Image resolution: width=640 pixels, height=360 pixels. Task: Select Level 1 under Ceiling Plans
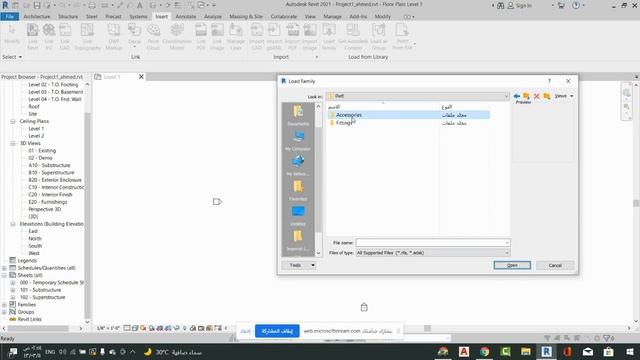click(x=36, y=129)
